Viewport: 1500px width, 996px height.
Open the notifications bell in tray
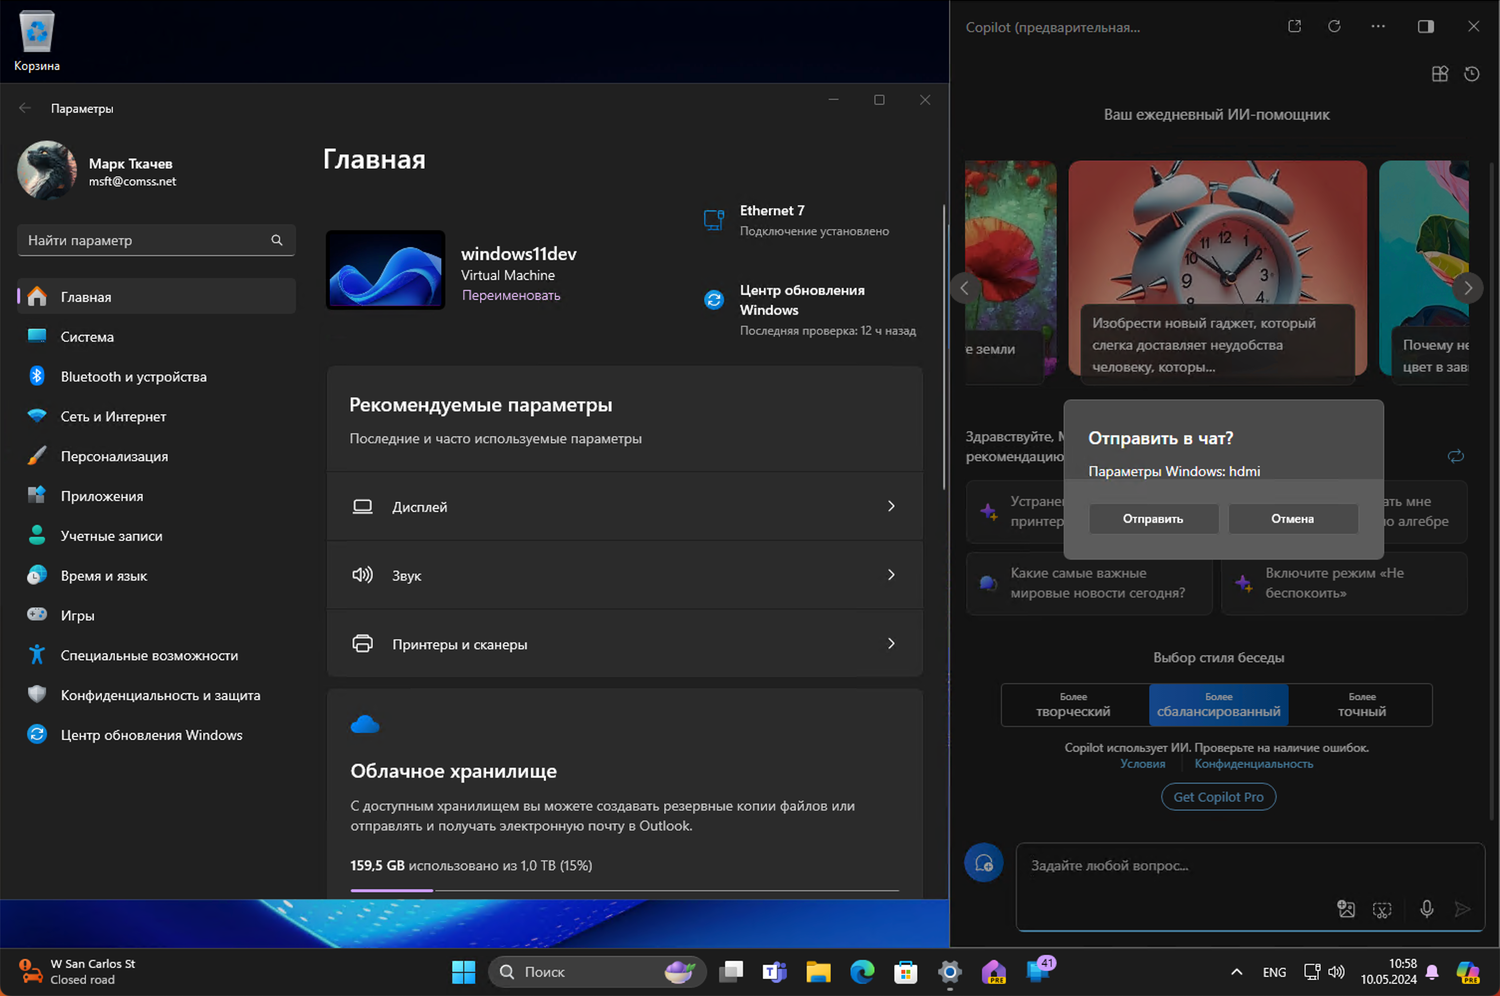(1432, 972)
